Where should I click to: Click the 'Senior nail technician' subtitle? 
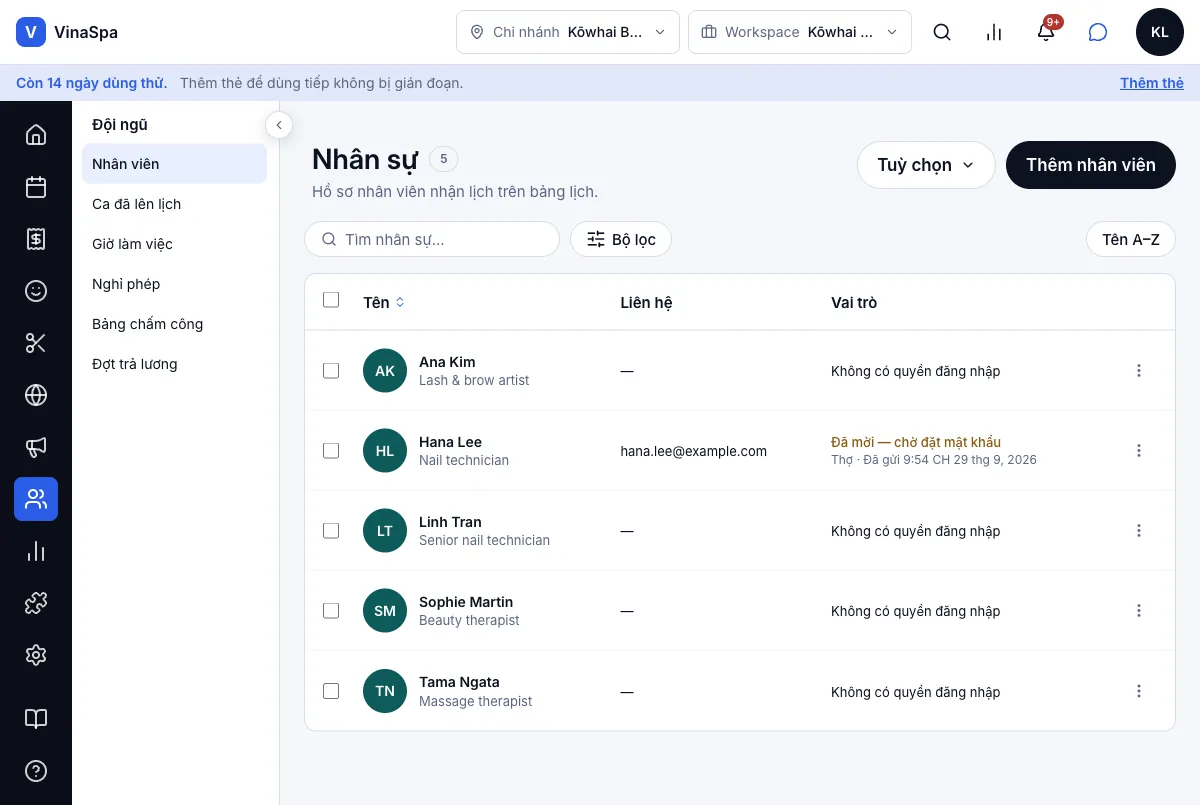[x=484, y=540]
